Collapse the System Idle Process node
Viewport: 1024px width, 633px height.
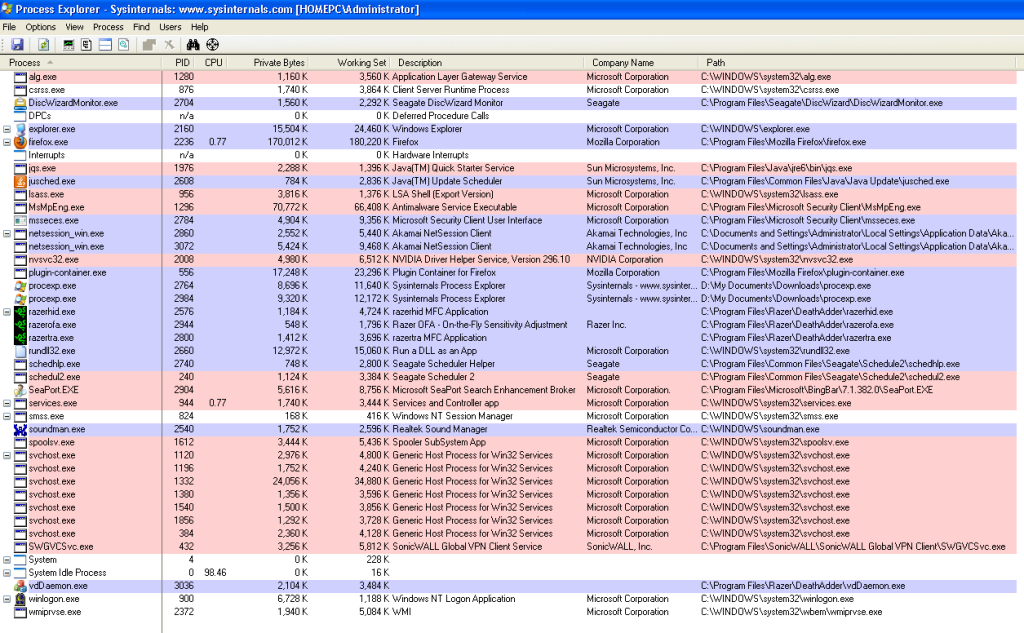click(7, 573)
